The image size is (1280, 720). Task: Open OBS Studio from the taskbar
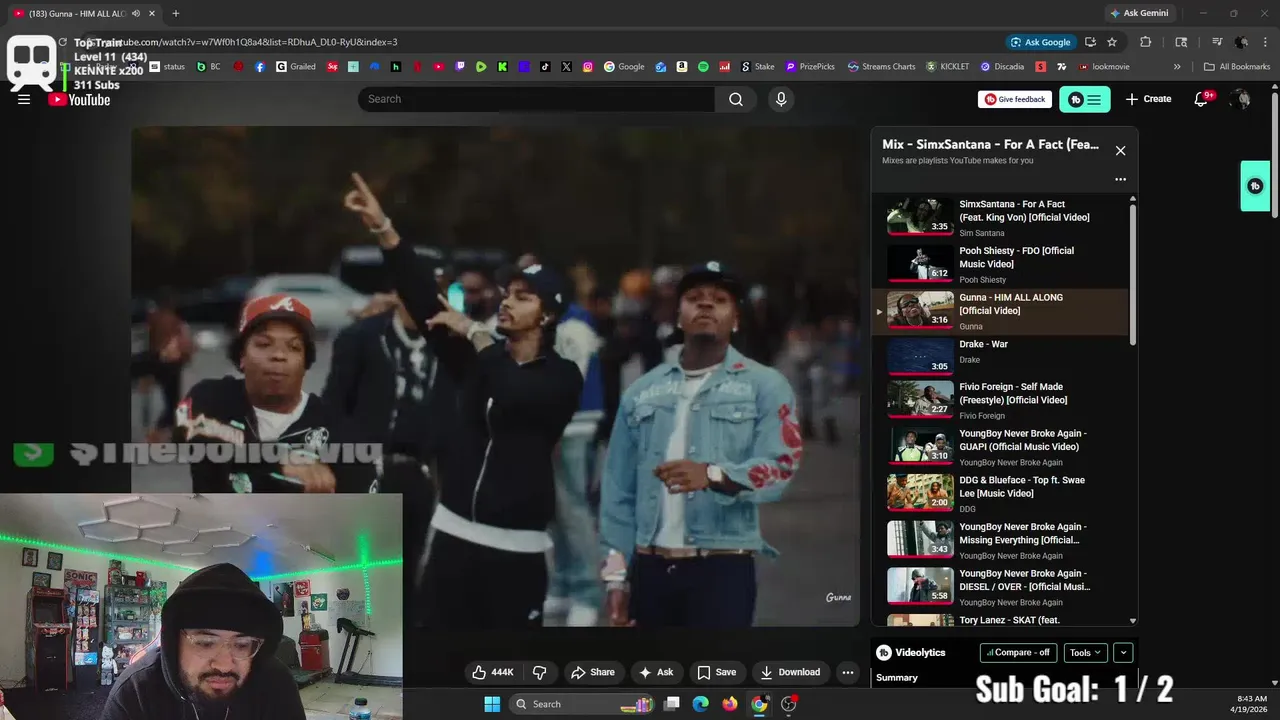(789, 704)
